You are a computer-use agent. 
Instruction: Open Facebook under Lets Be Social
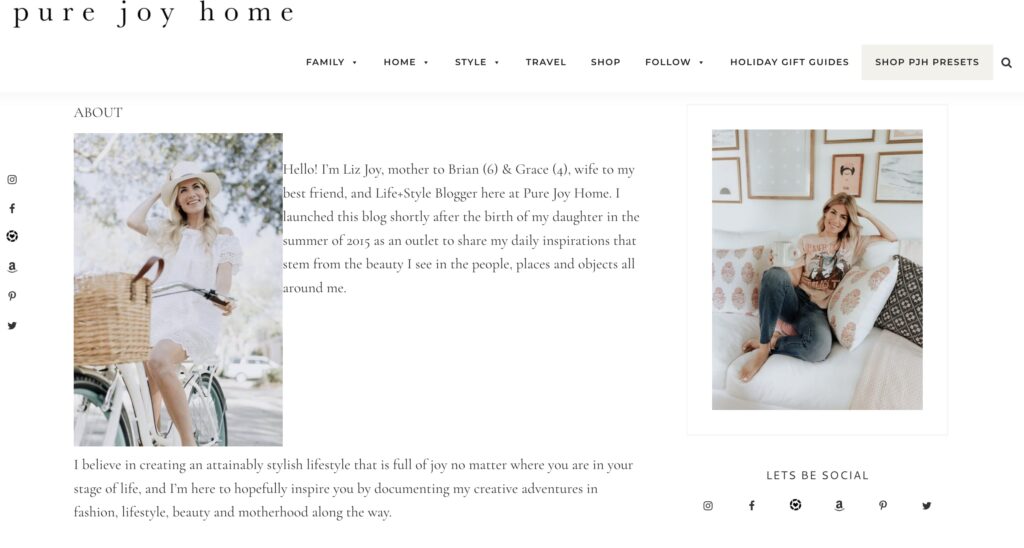click(752, 506)
